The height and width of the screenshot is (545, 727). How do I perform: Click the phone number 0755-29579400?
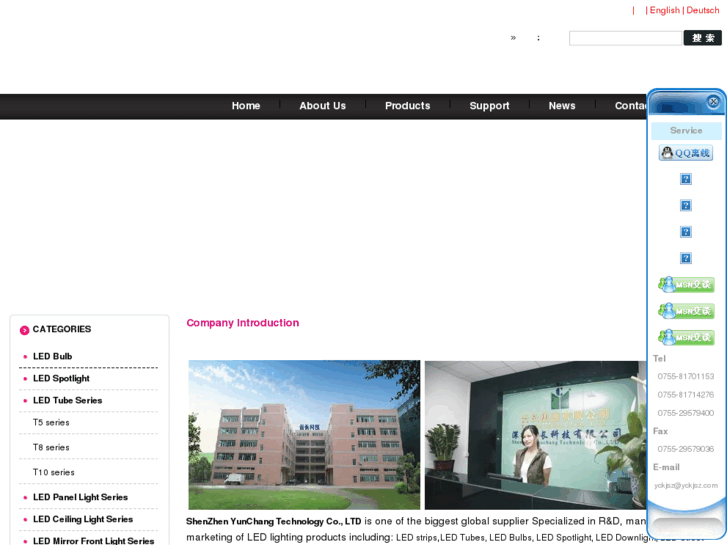tap(685, 413)
